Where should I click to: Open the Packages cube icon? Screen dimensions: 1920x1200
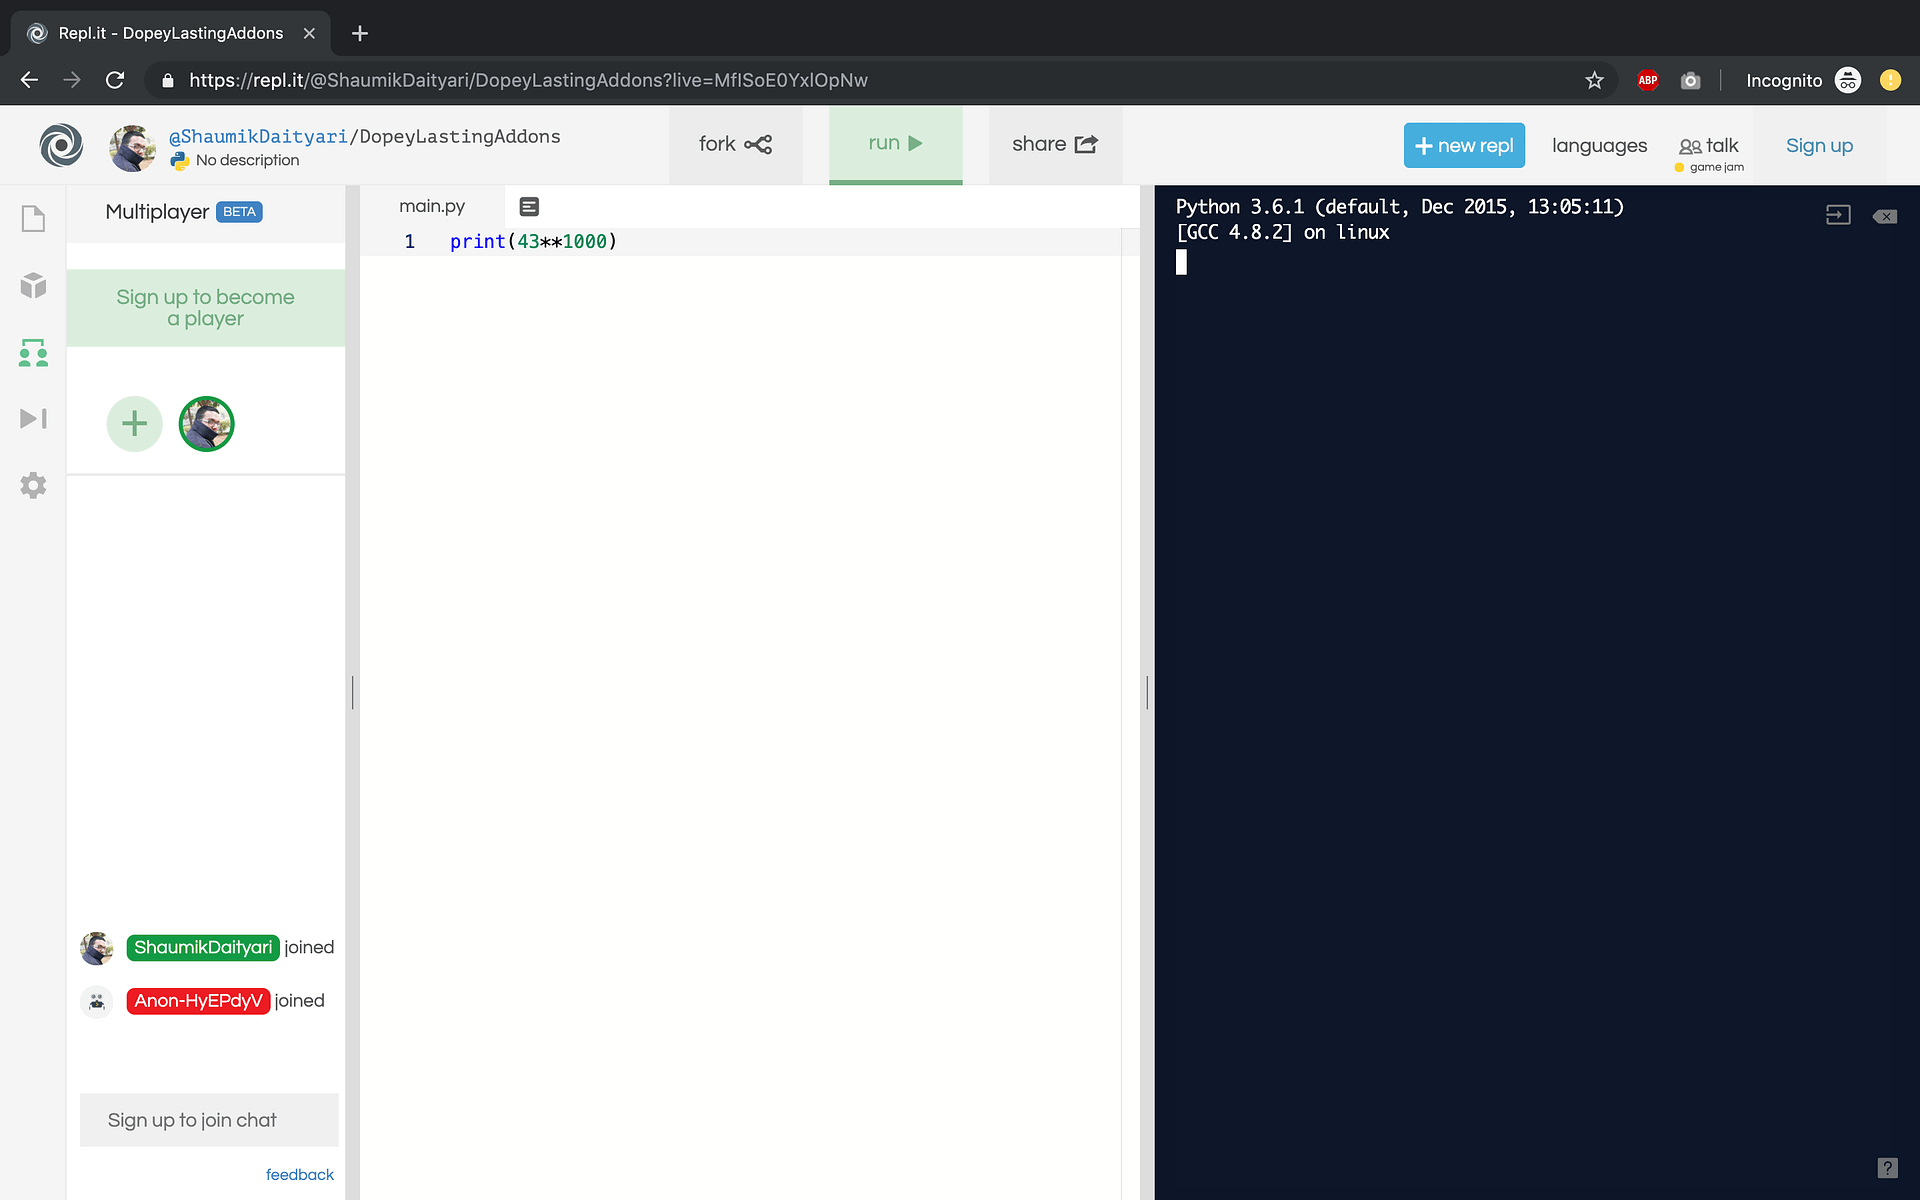[x=33, y=285]
